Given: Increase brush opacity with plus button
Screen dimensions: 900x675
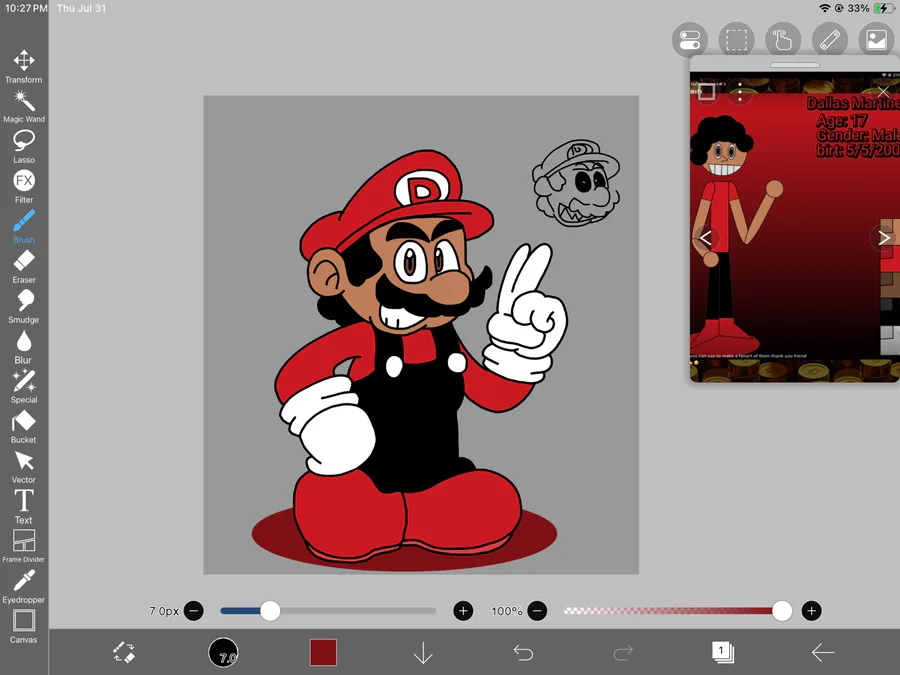Looking at the screenshot, I should click(811, 611).
